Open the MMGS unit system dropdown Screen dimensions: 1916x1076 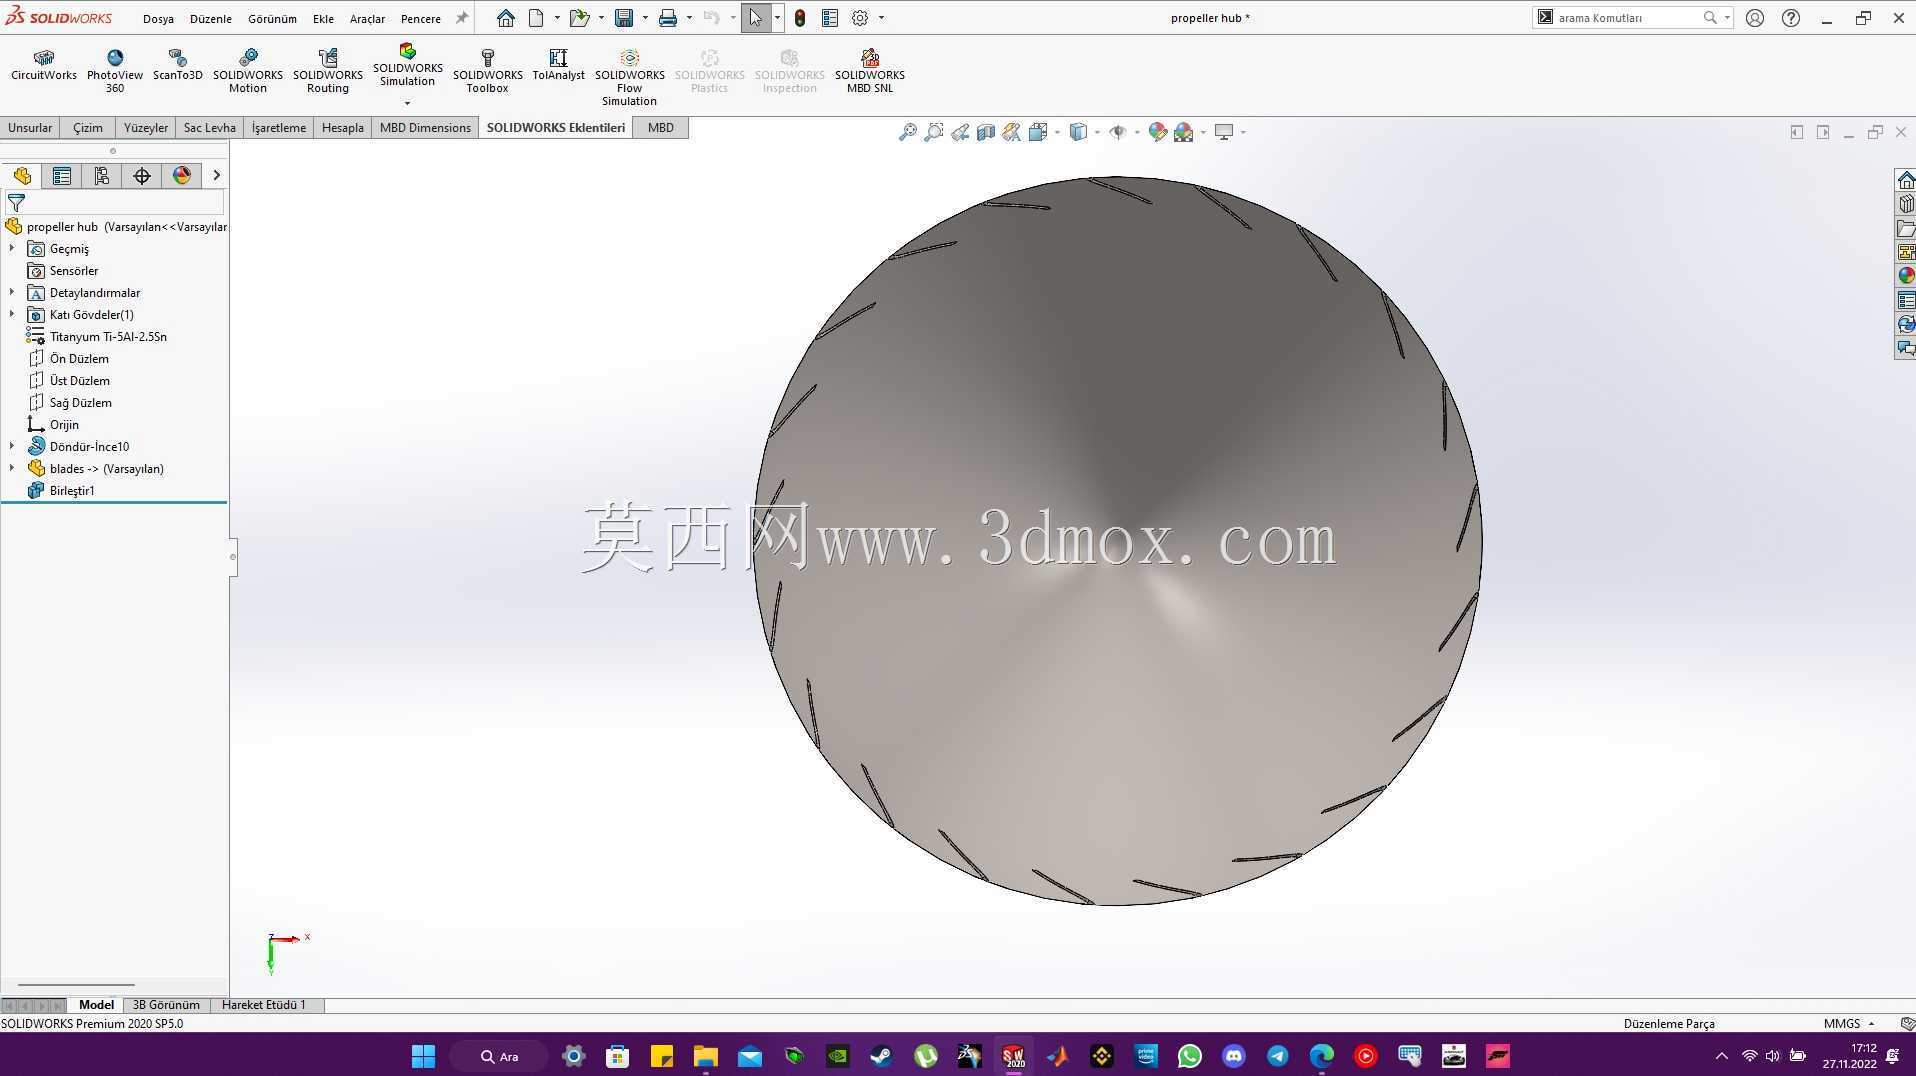coord(1849,1023)
